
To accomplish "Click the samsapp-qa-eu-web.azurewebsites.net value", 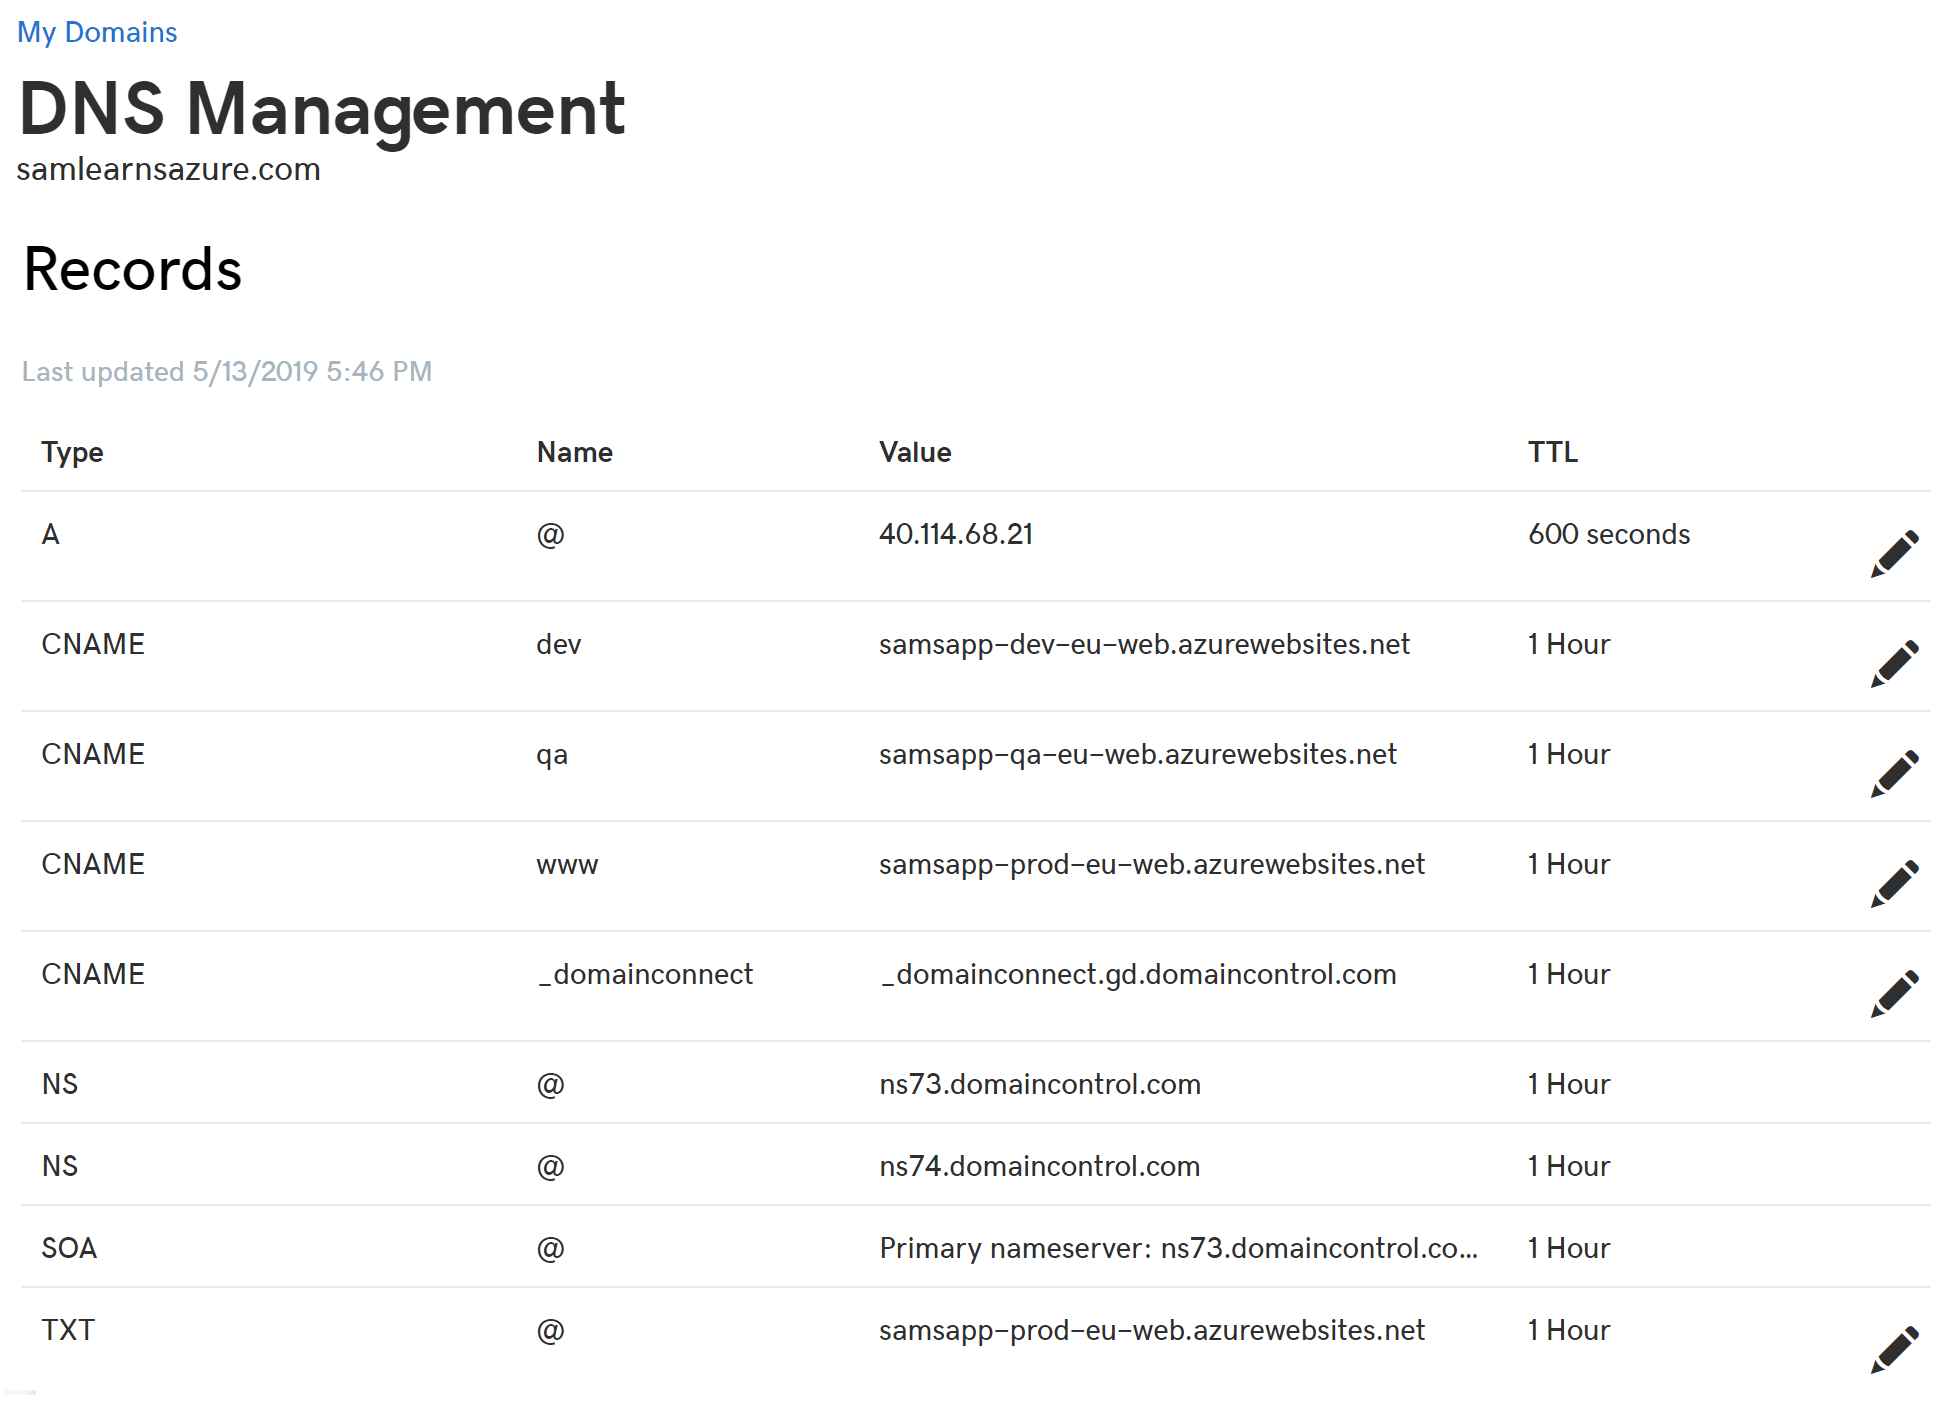I will (1137, 754).
